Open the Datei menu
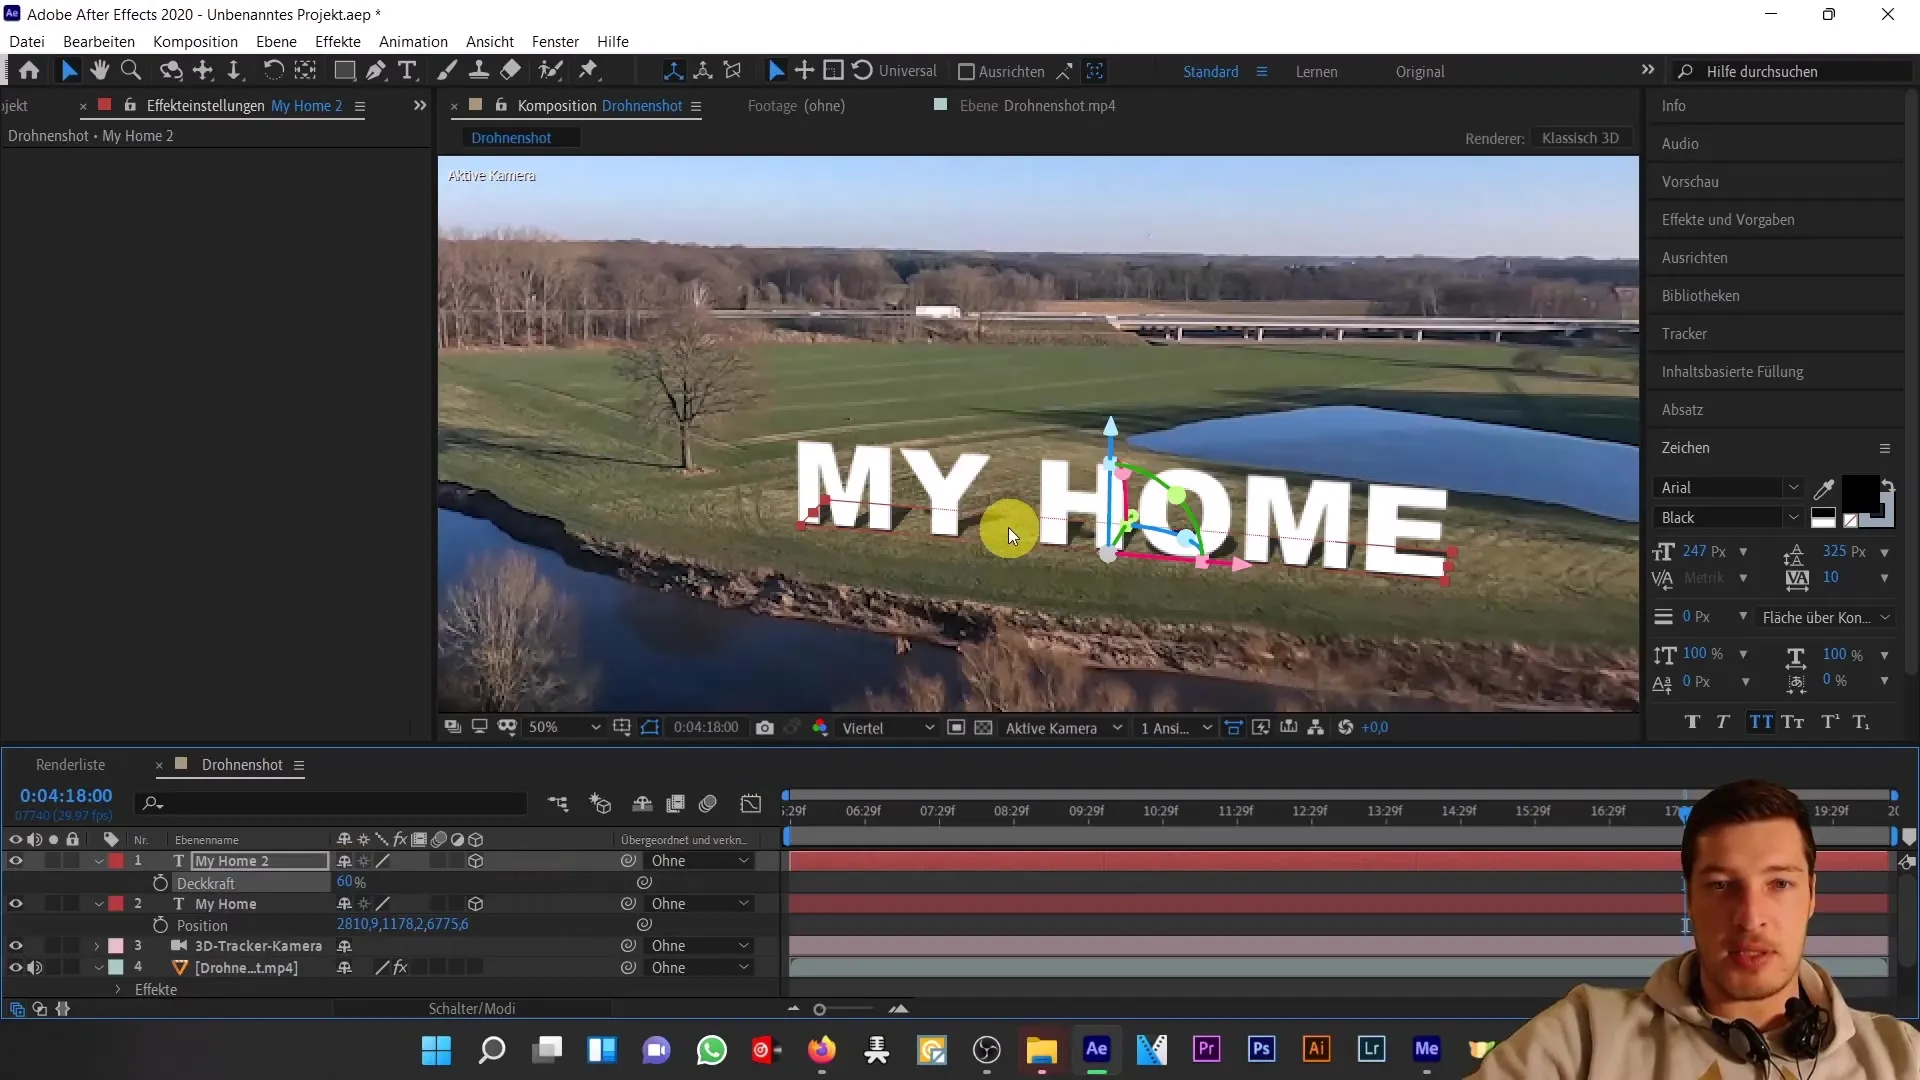Image resolution: width=1920 pixels, height=1080 pixels. pyautogui.click(x=27, y=42)
